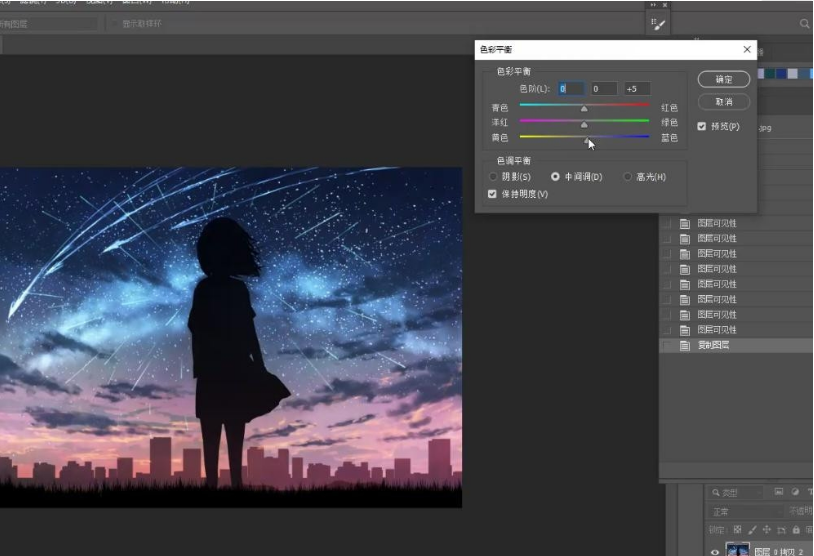Toggle the 预览(P) preview checkbox
The height and width of the screenshot is (556, 814).
click(702, 126)
